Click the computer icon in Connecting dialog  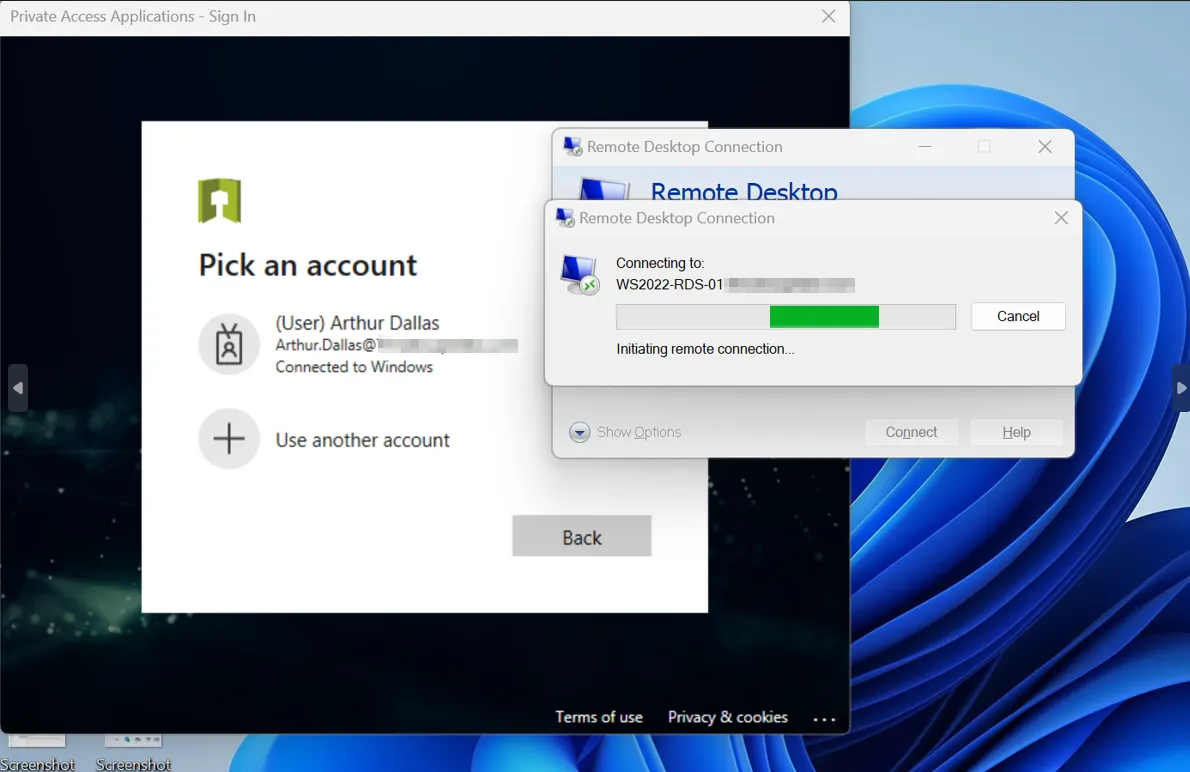coord(580,275)
